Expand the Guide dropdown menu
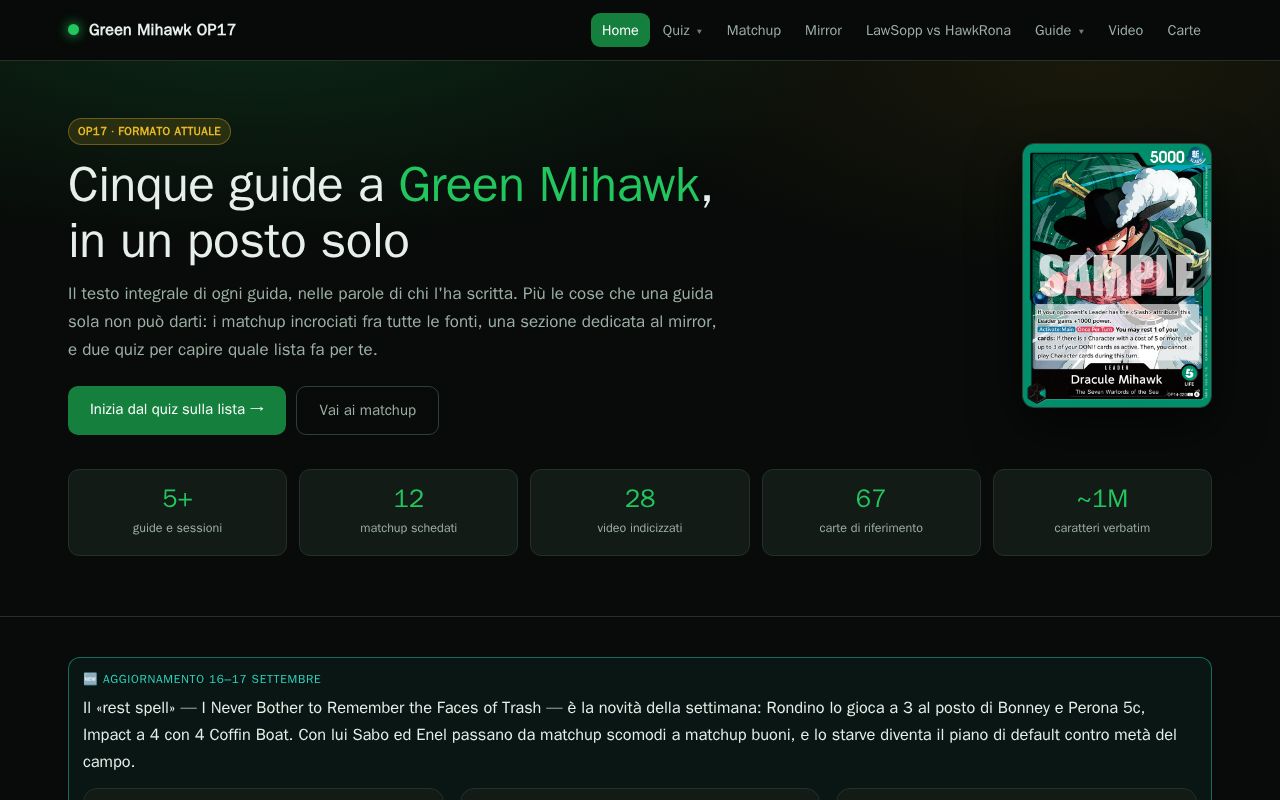Image resolution: width=1280 pixels, height=800 pixels. click(x=1059, y=30)
